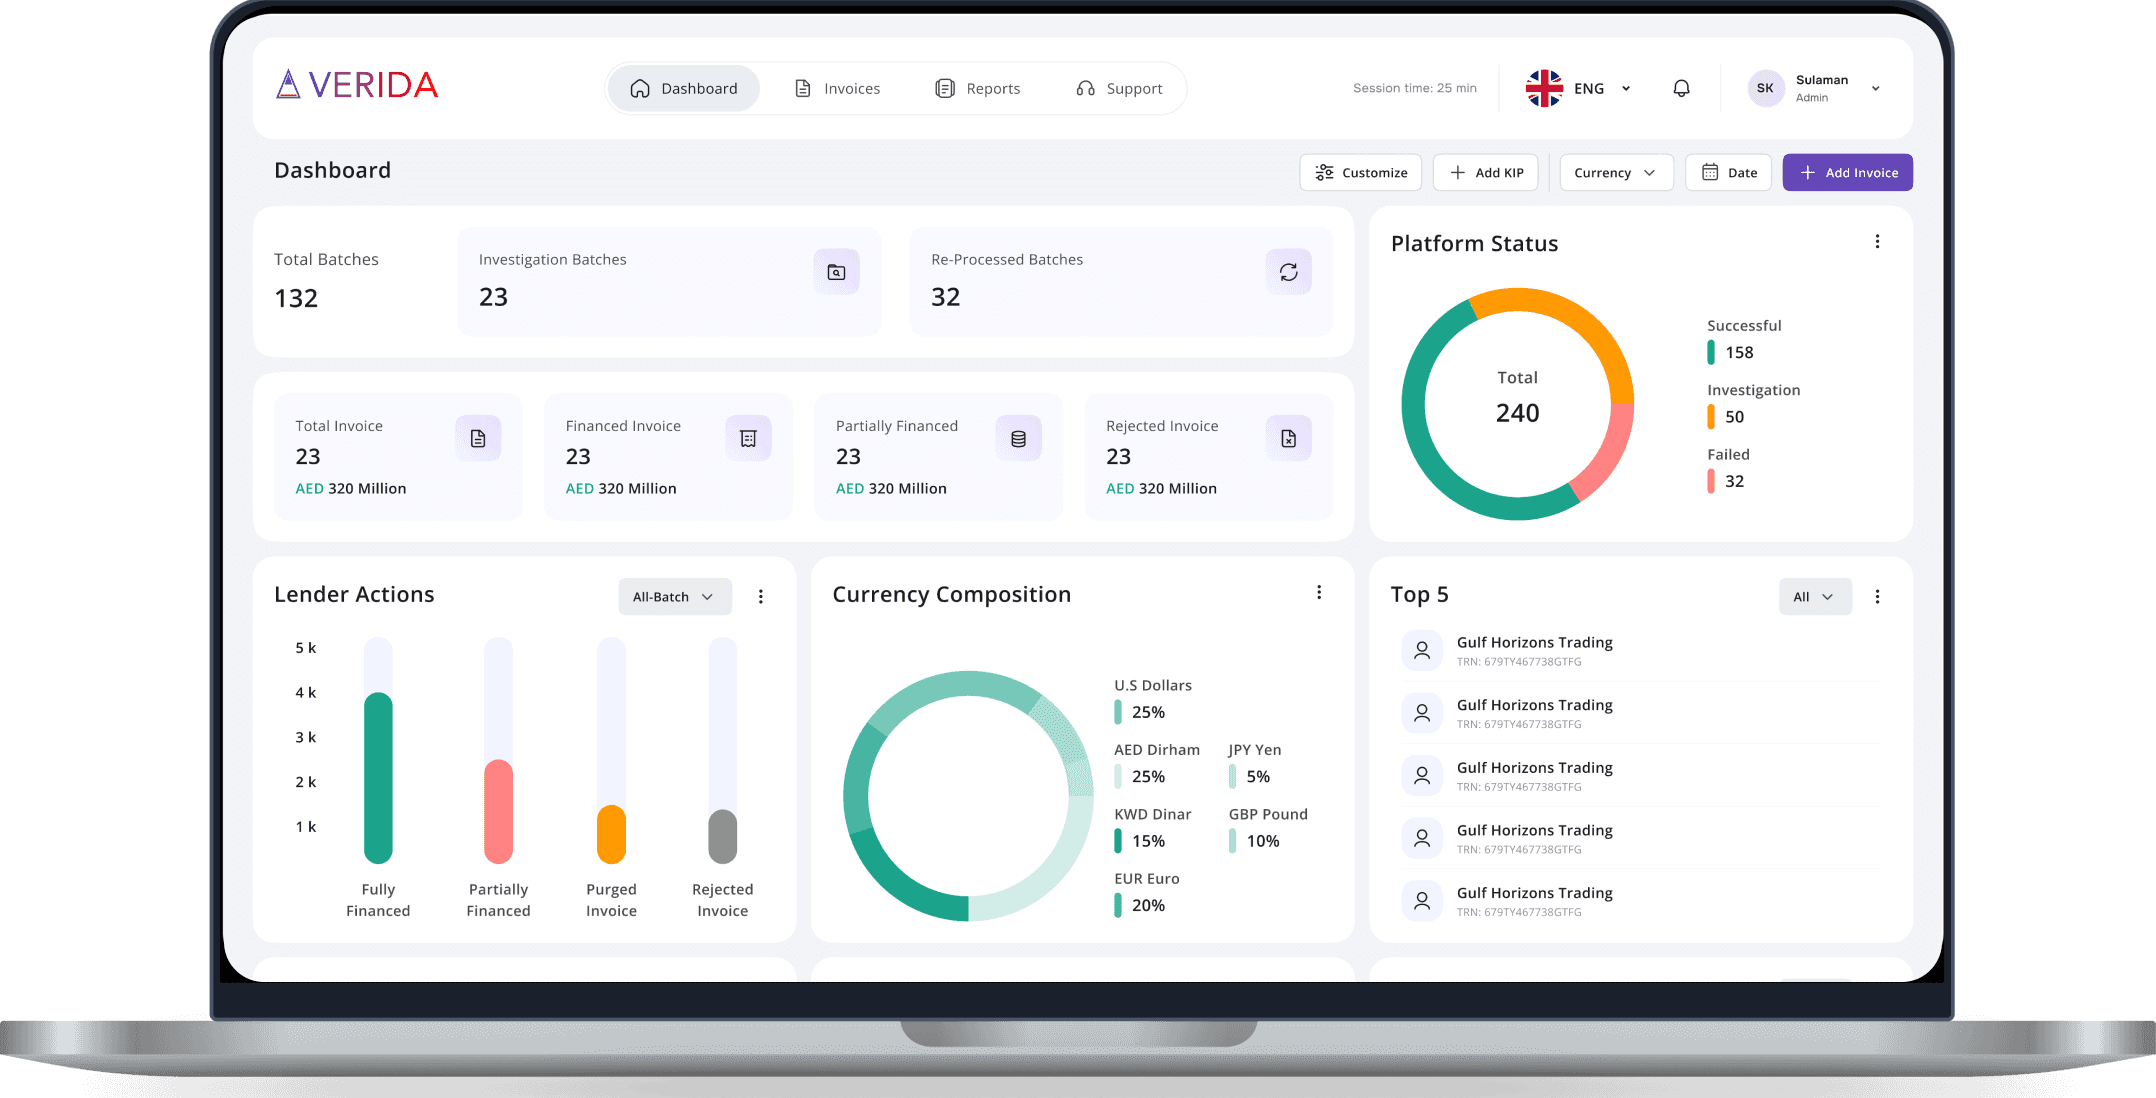The image size is (2156, 1098).
Task: Click the Purged Invoice orange bar
Action: 611,834
